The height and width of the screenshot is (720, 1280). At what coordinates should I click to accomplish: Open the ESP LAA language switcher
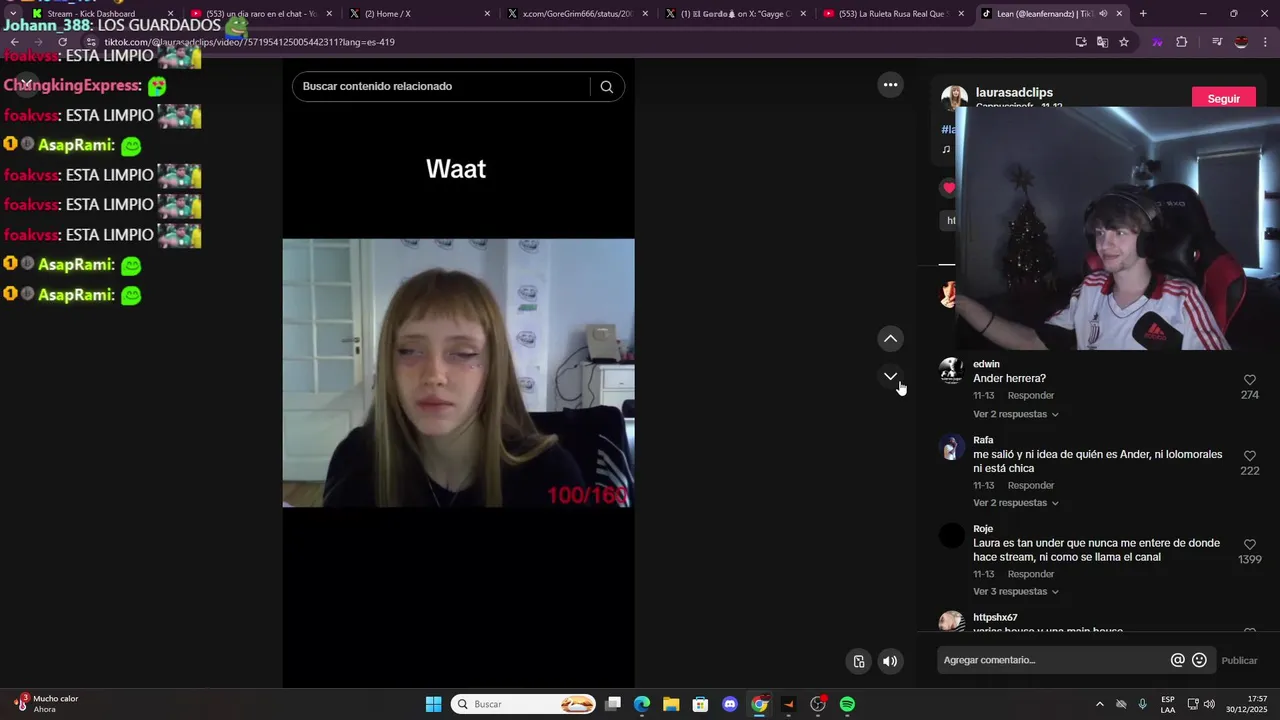1168,704
